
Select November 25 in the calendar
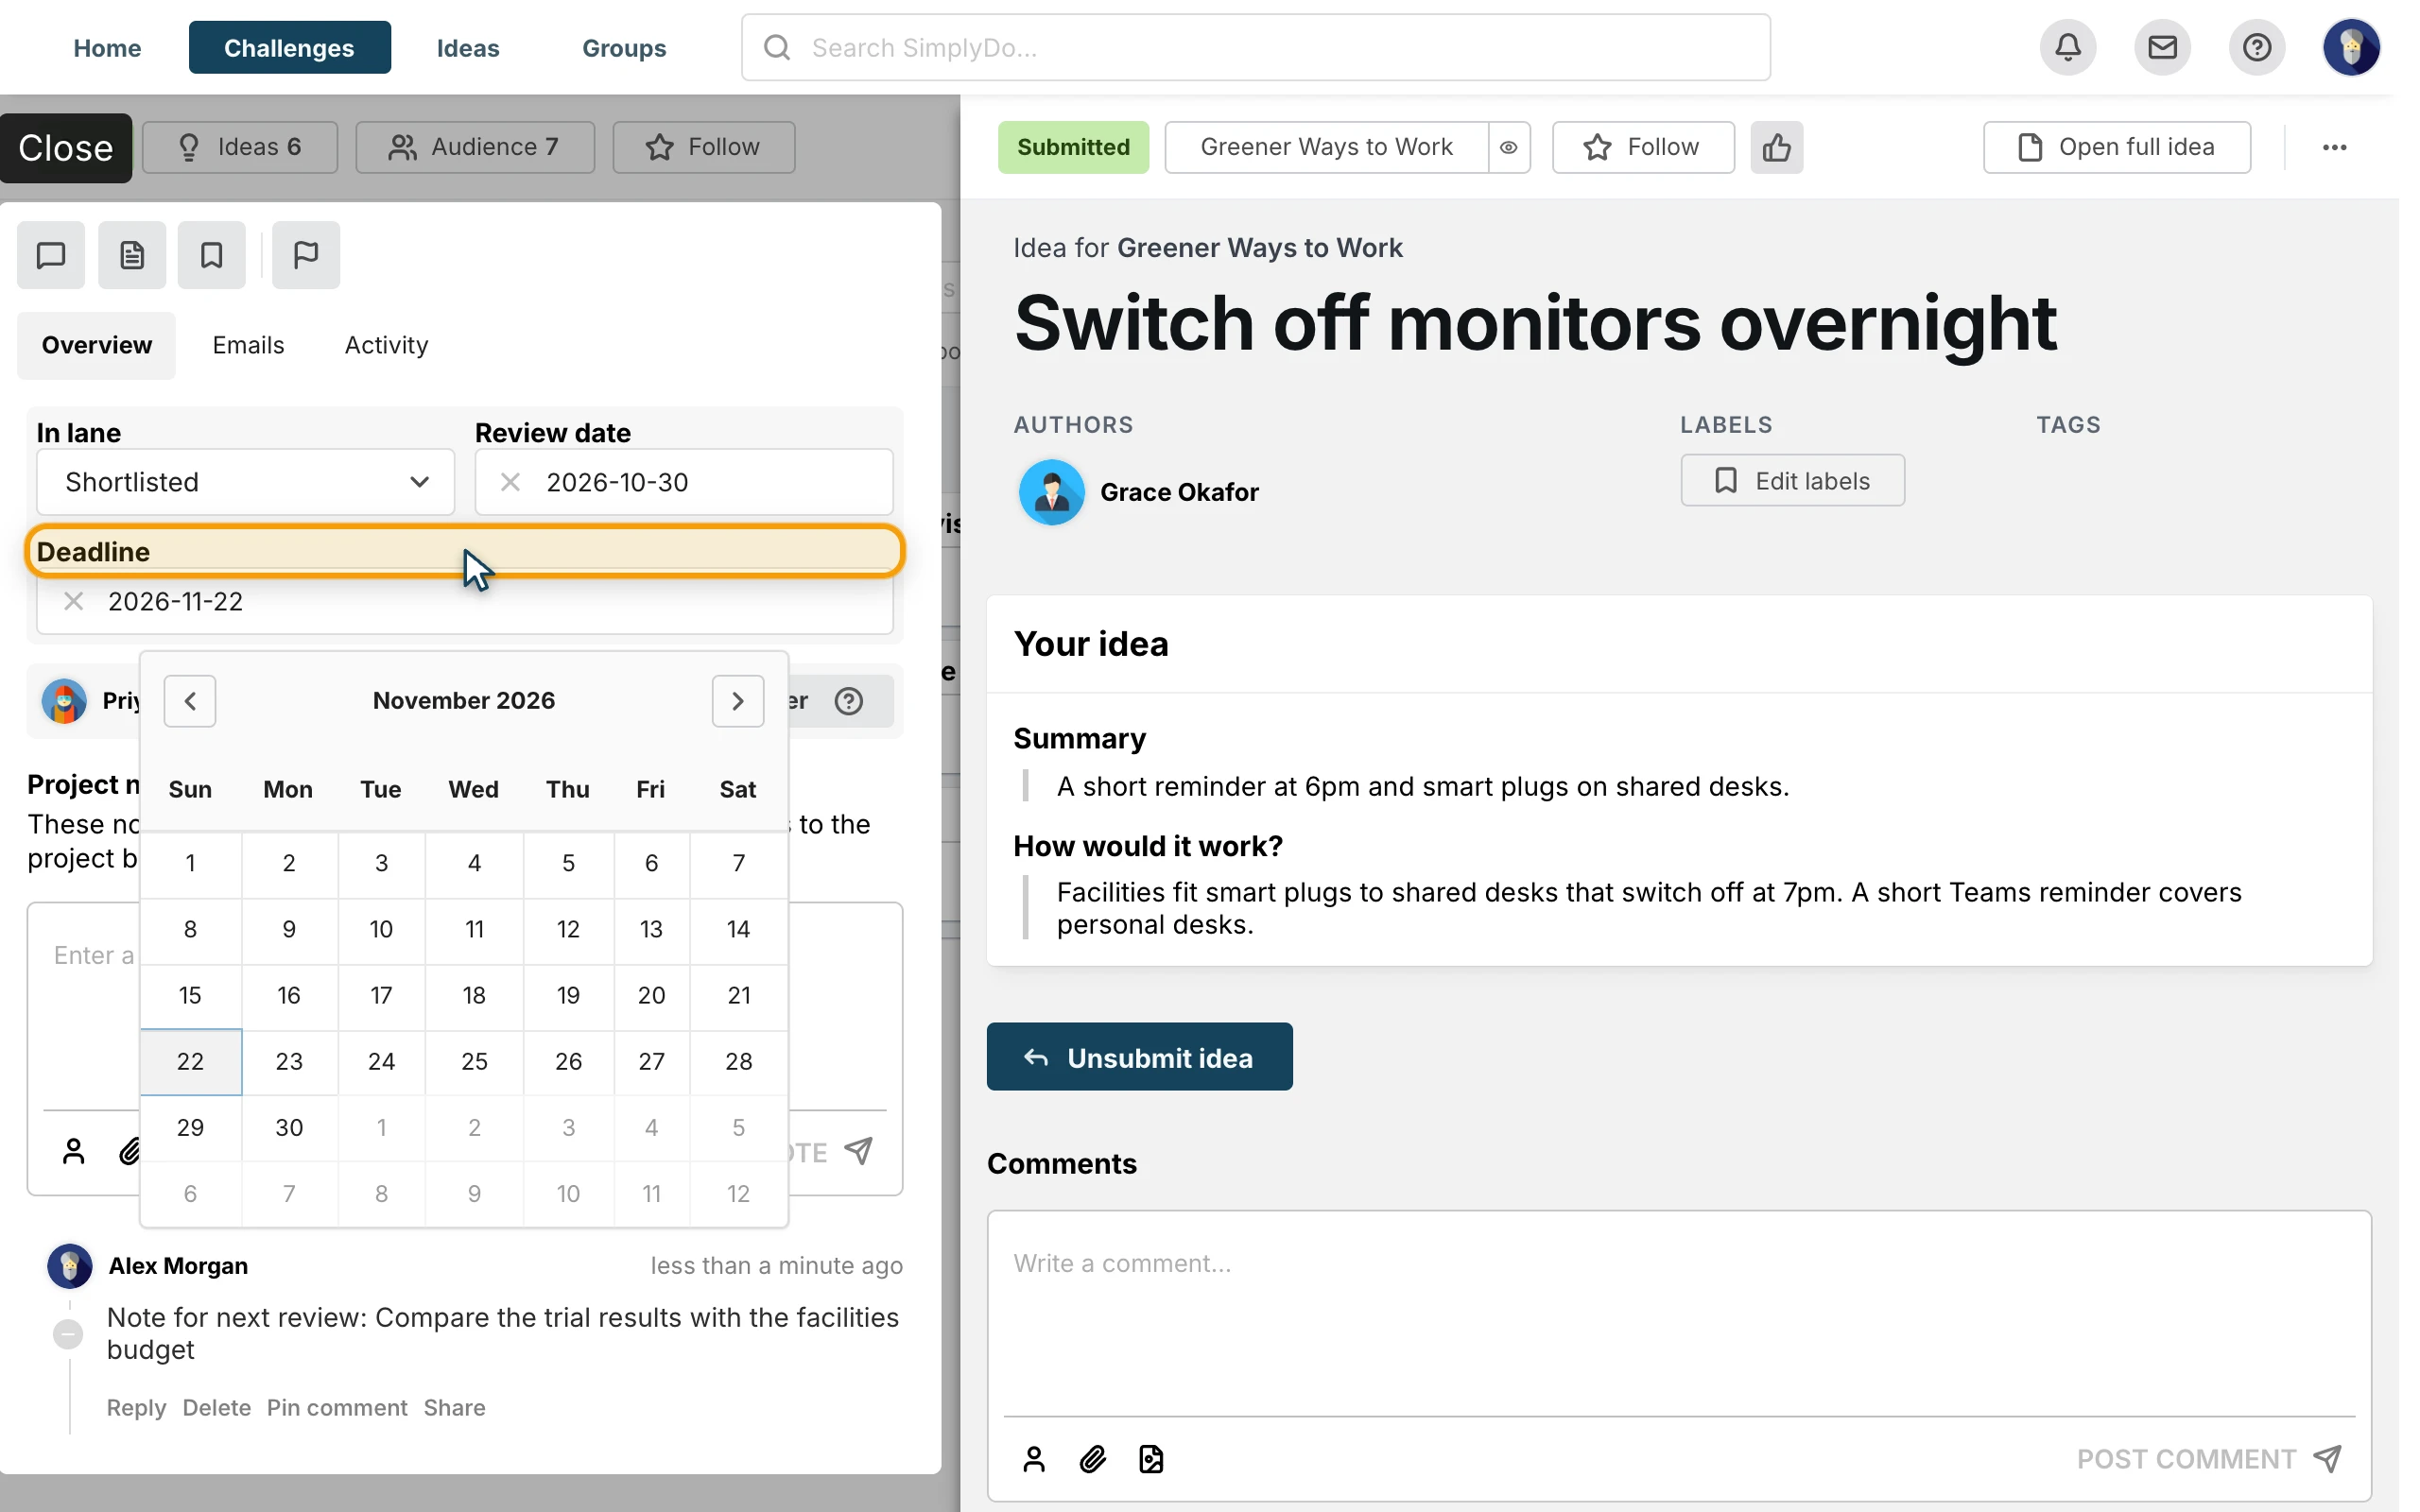tap(474, 1061)
